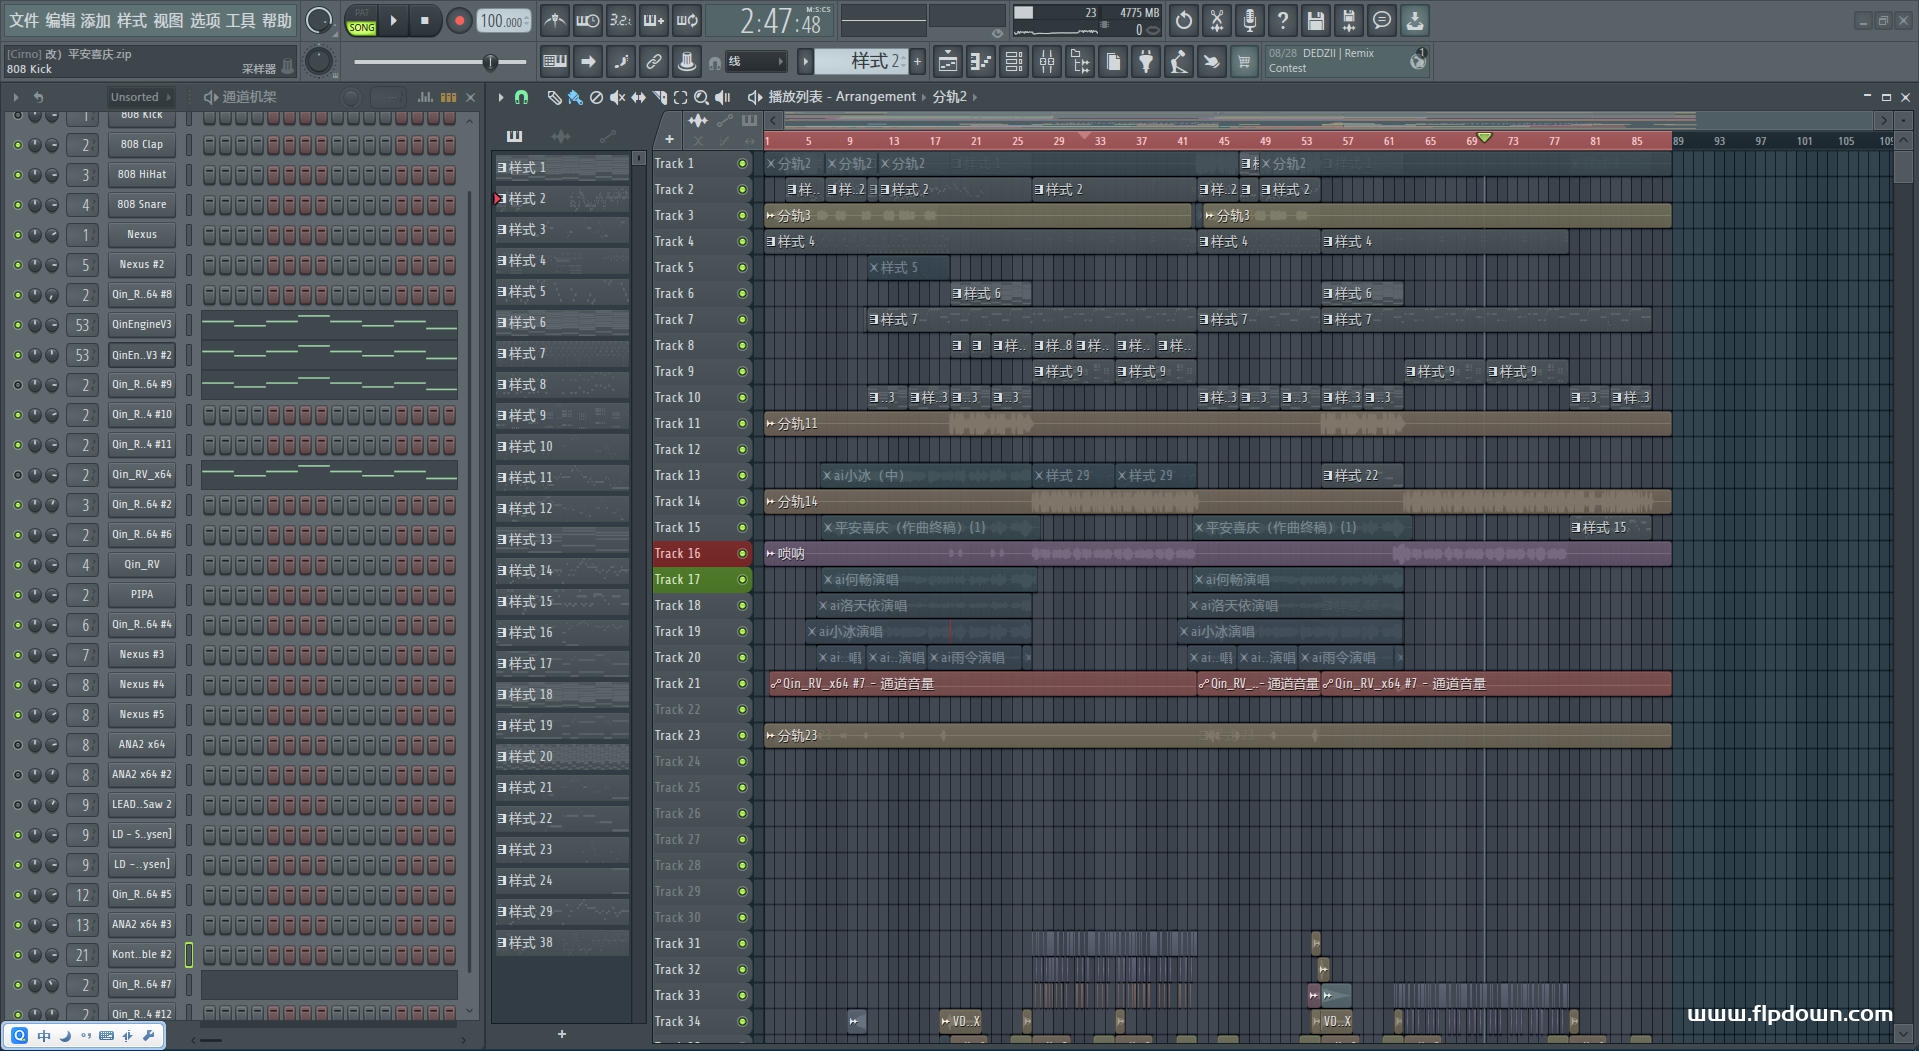Click the microphone recording icon
Screen dimensions: 1919x1051
pyautogui.click(x=1250, y=20)
